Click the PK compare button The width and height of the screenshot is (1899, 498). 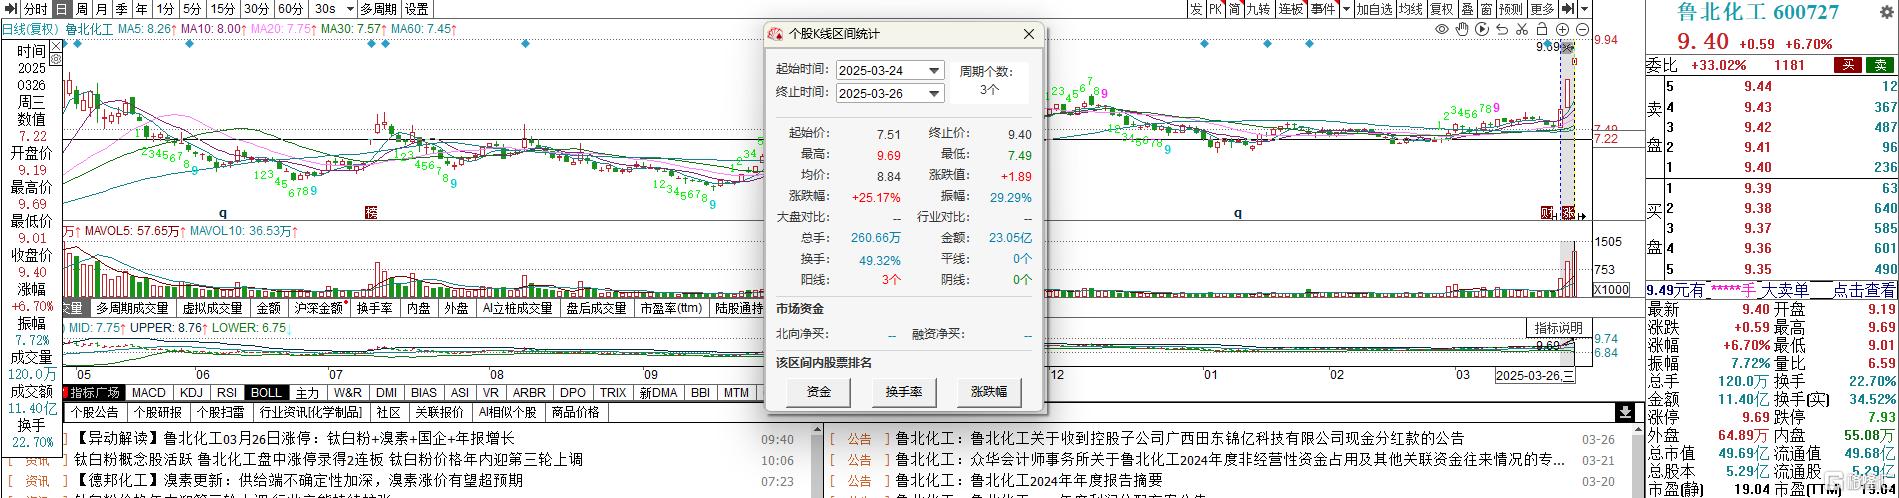coord(1216,9)
